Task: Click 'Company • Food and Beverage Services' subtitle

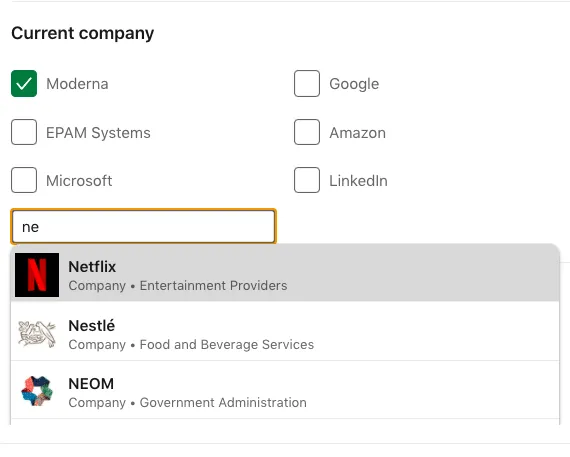Action: (x=191, y=344)
